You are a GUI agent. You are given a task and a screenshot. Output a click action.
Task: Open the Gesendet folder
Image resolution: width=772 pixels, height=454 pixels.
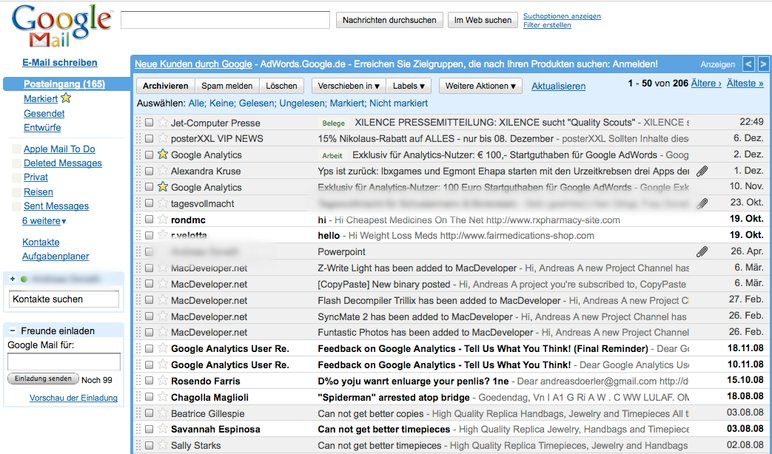[x=44, y=113]
